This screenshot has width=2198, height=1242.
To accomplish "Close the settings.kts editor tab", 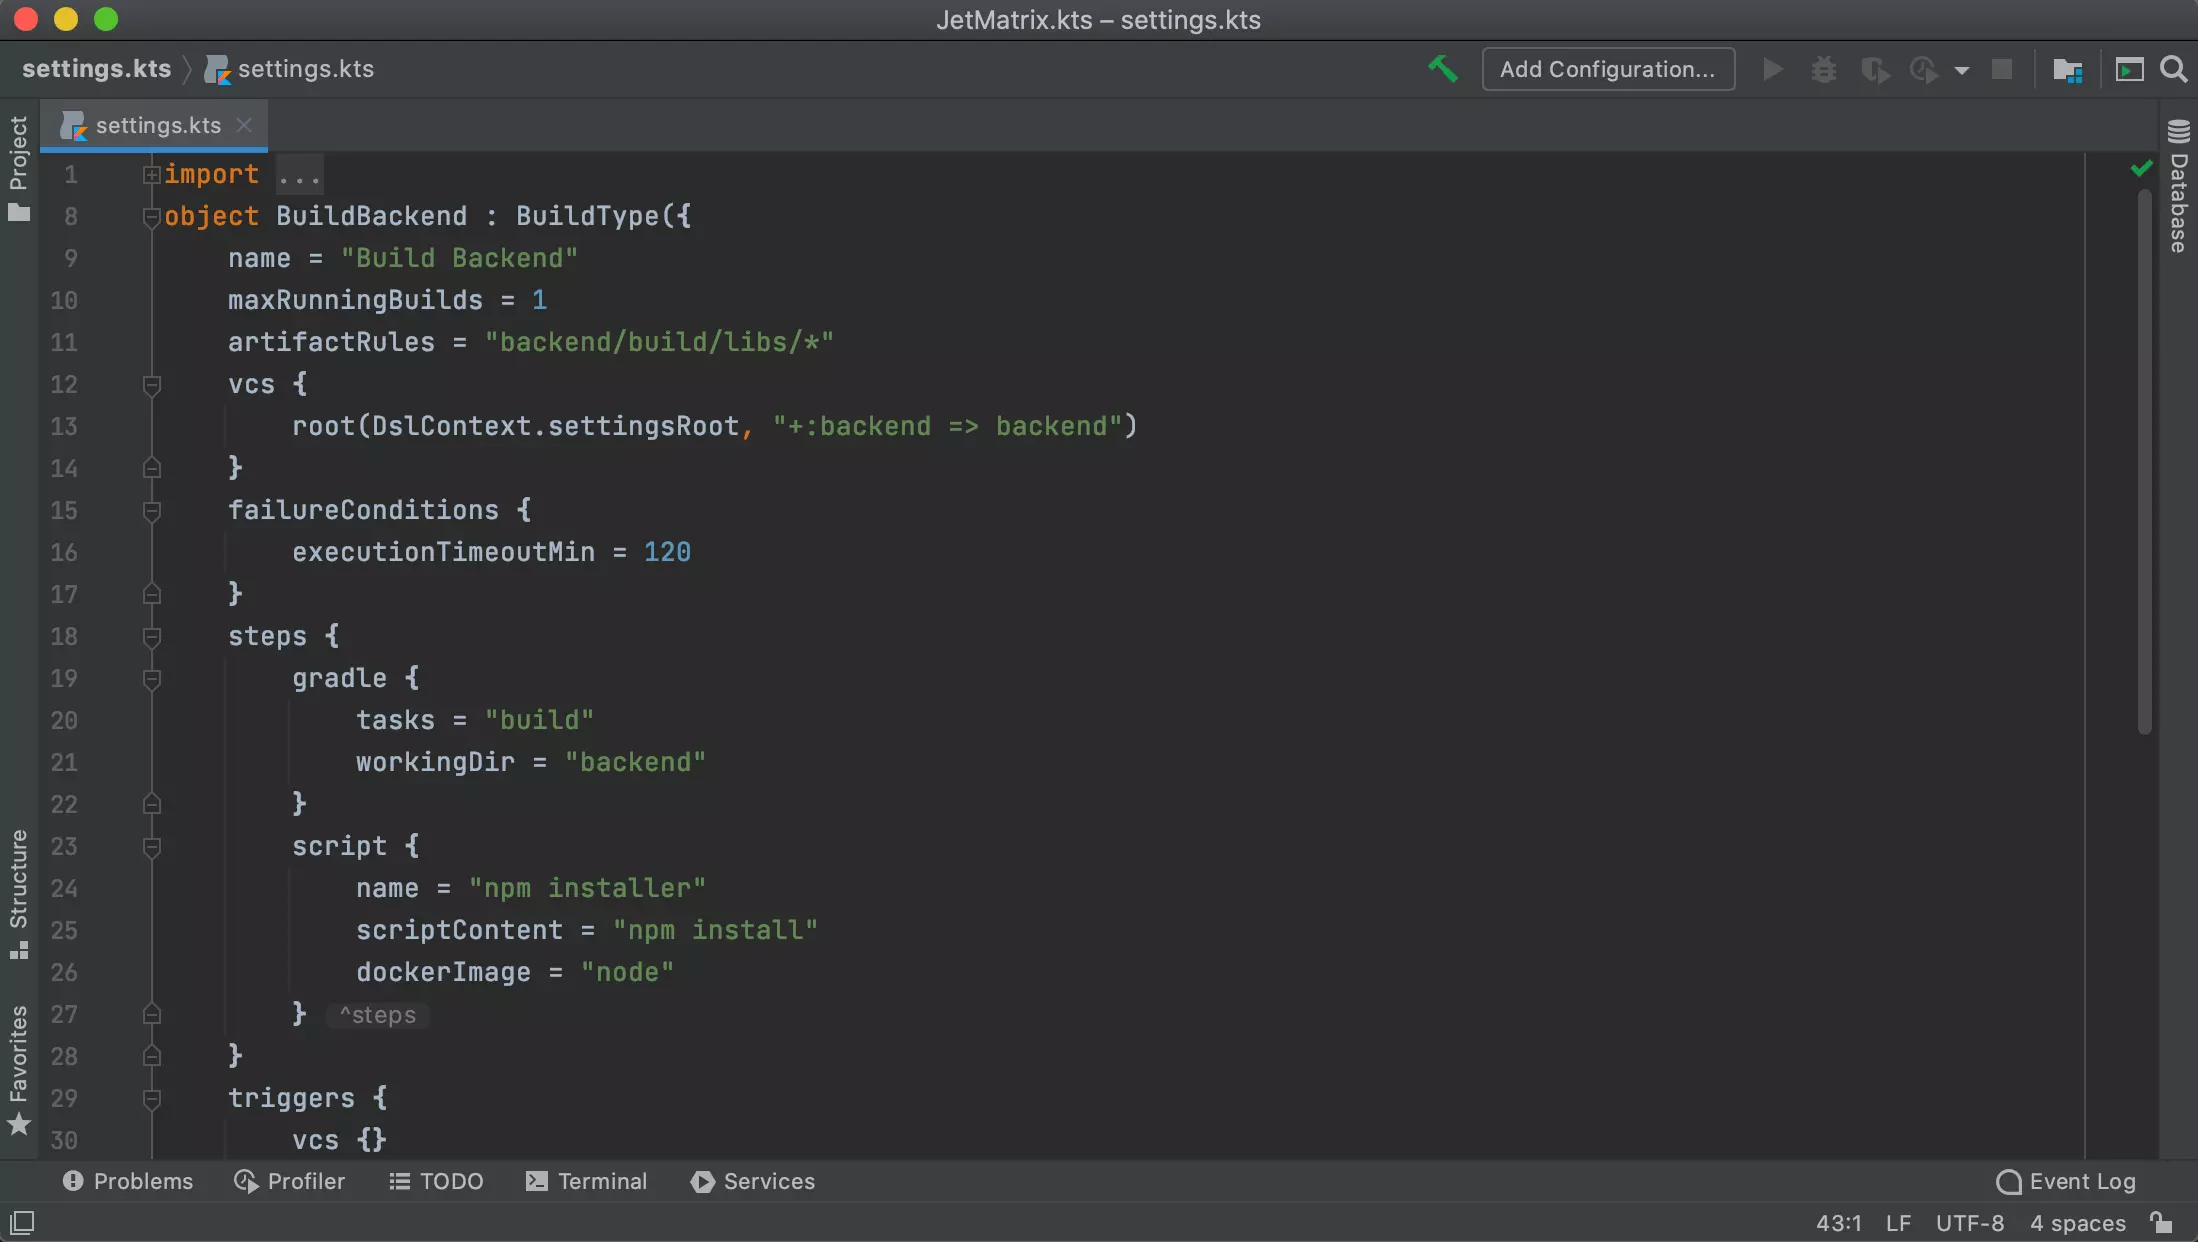I will click(244, 125).
